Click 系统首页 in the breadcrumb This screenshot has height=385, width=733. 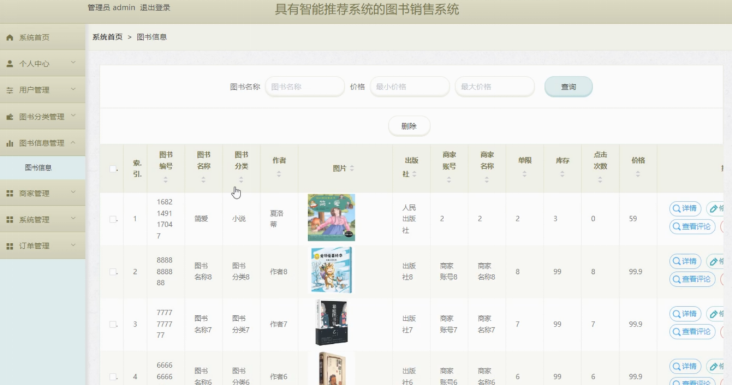pyautogui.click(x=107, y=37)
